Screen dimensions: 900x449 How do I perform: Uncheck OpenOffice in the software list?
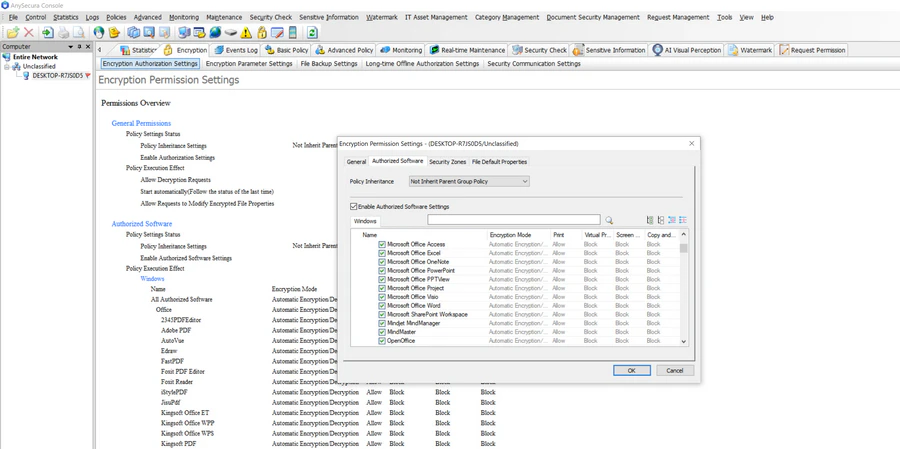pyautogui.click(x=382, y=341)
